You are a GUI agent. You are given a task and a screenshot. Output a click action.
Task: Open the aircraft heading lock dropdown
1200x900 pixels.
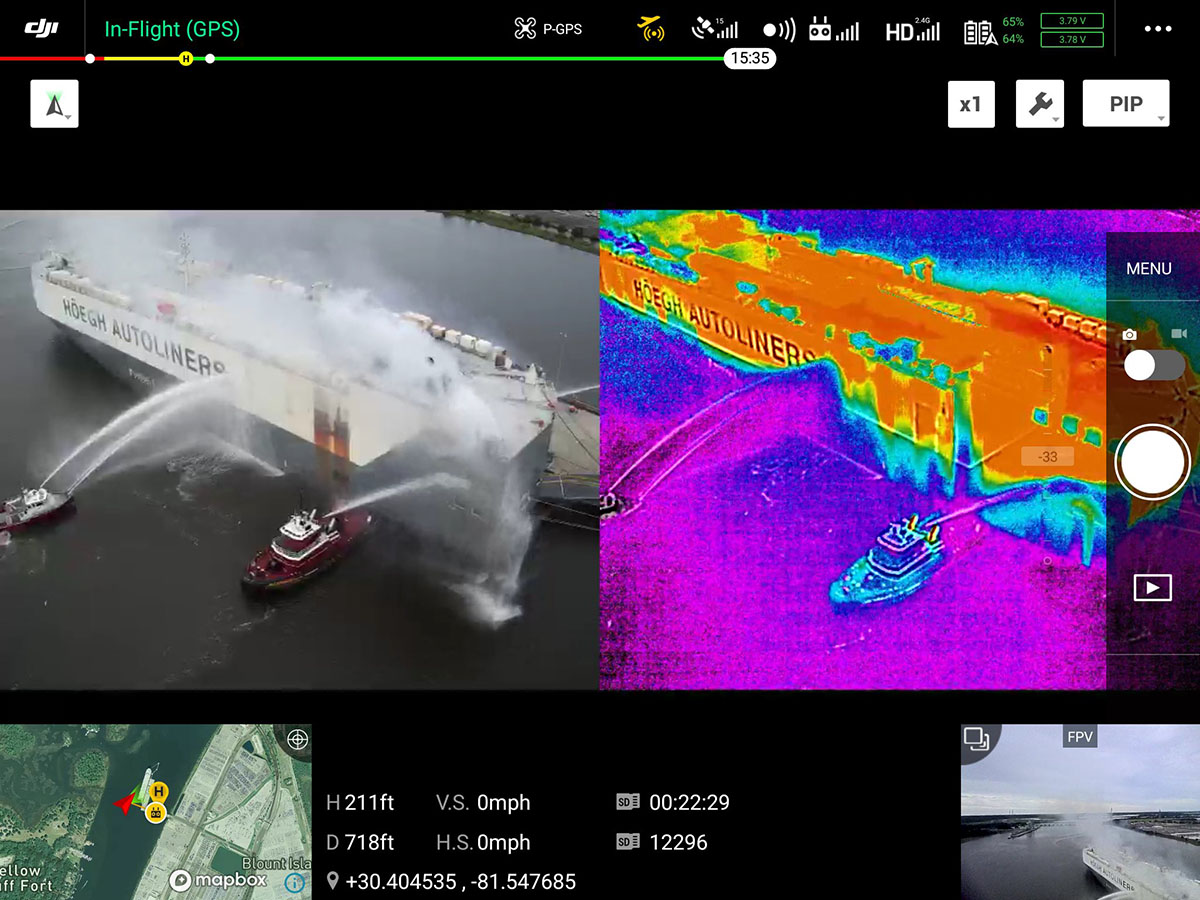coord(54,104)
